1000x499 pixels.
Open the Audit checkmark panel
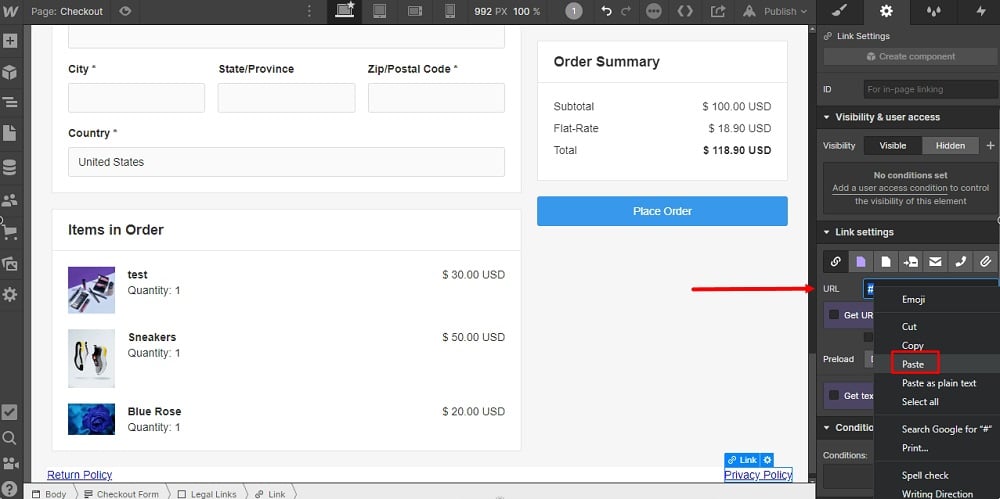(10, 412)
